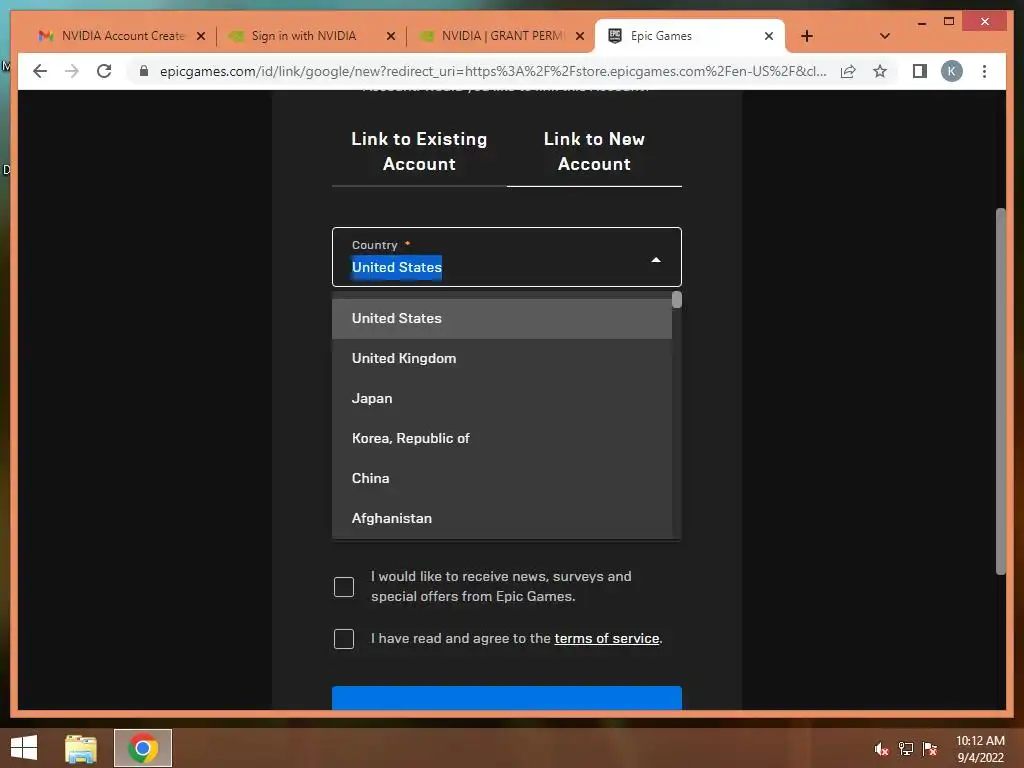The height and width of the screenshot is (768, 1024).
Task: Choose Japan from country list
Action: click(502, 398)
